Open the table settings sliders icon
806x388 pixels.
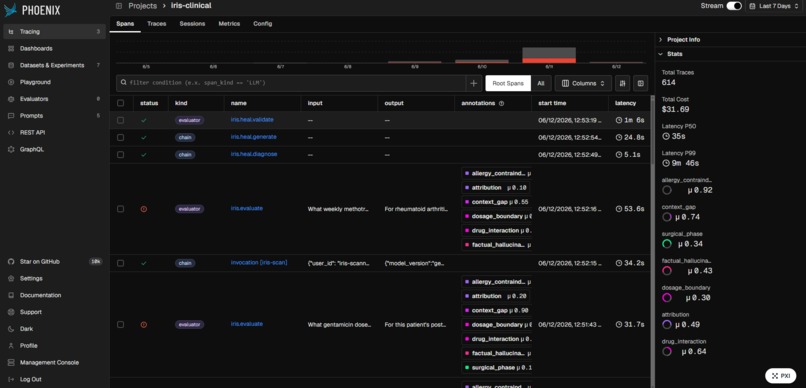click(x=622, y=83)
